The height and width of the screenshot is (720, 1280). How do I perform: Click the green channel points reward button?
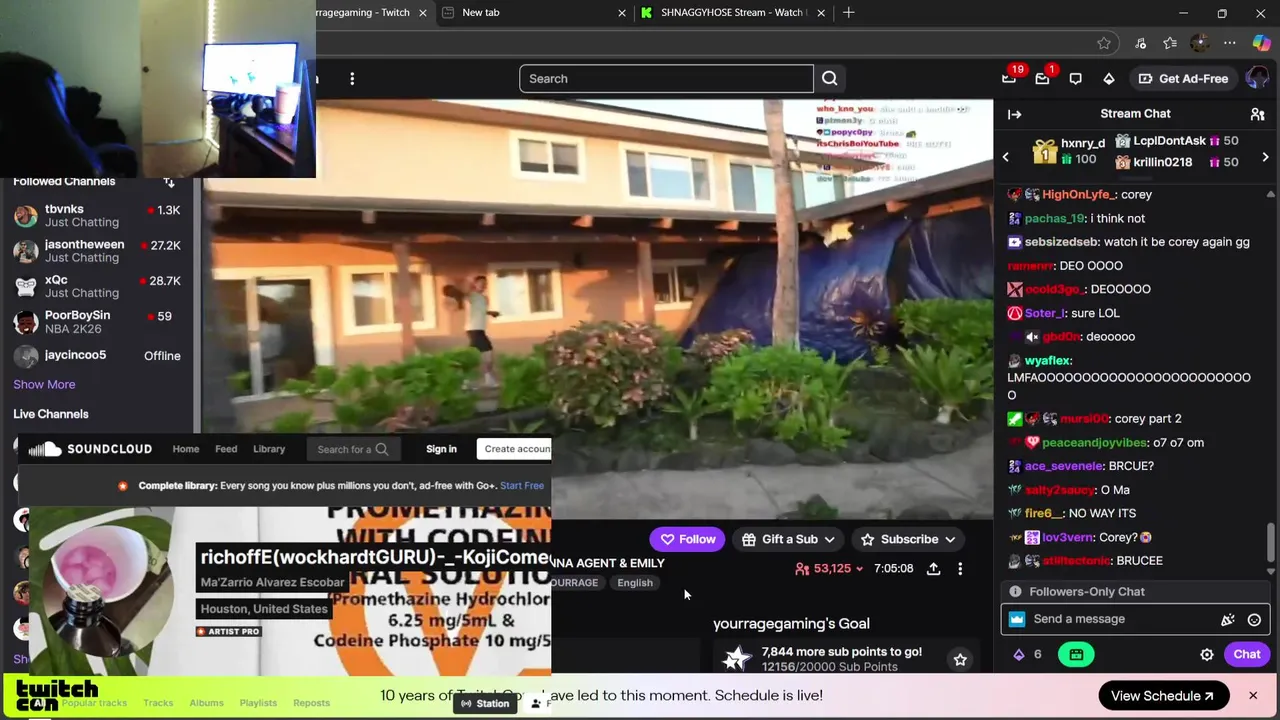[1076, 654]
